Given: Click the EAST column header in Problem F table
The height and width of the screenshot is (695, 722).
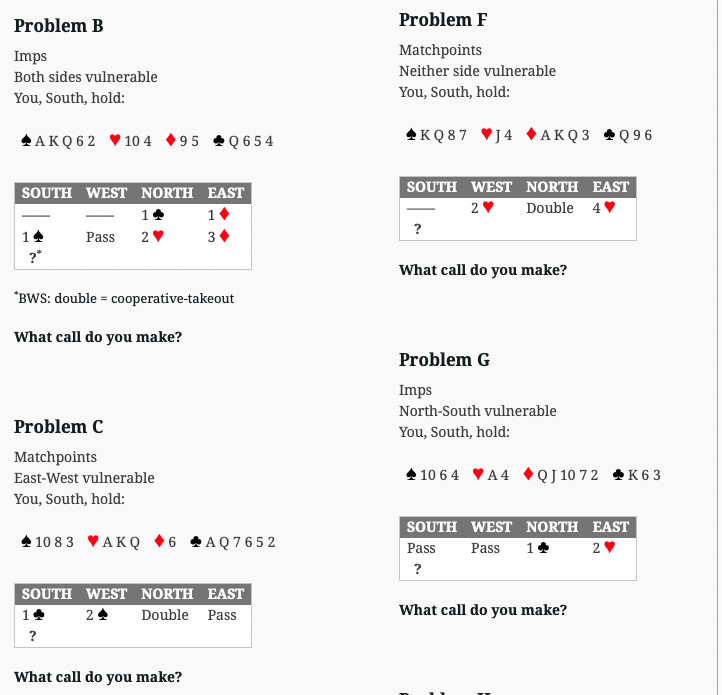Looking at the screenshot, I should pyautogui.click(x=611, y=187).
